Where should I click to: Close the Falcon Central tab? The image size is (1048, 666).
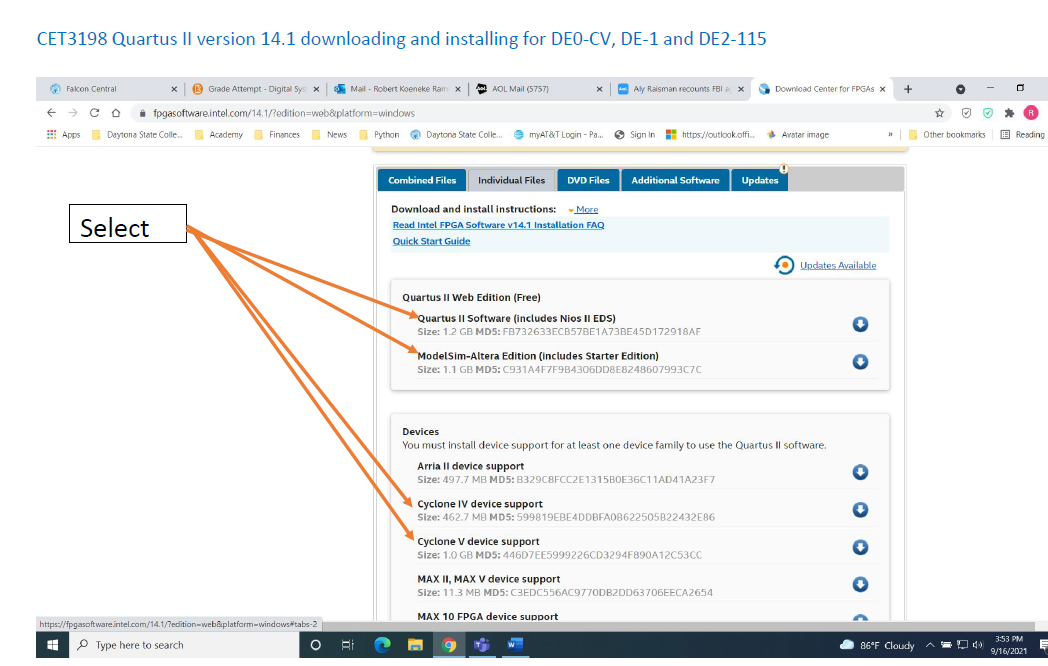click(174, 89)
